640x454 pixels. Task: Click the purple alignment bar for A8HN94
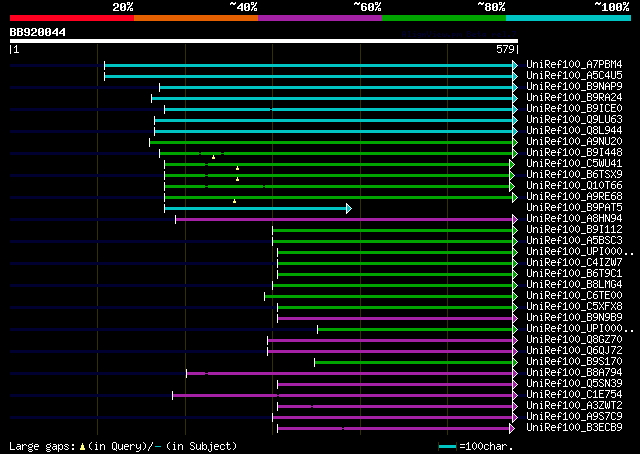coord(344,220)
